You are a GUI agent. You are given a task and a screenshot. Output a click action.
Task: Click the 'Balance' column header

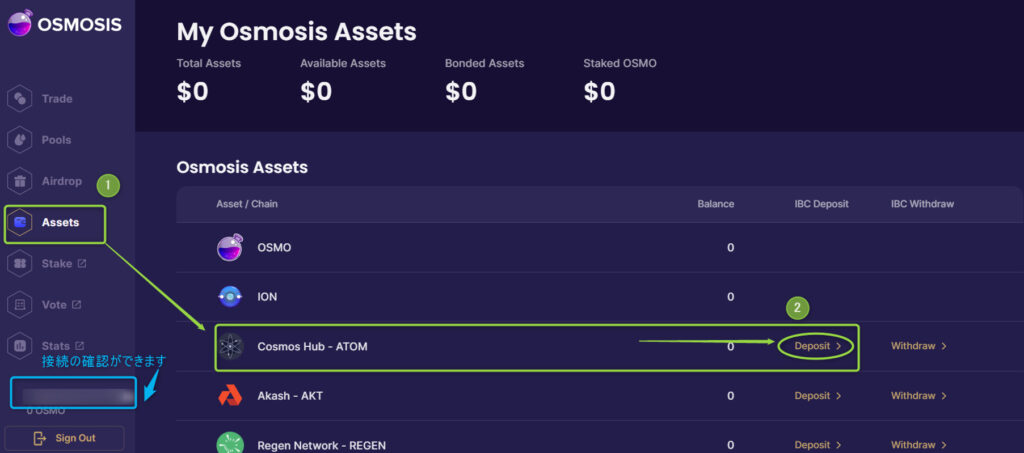[716, 204]
